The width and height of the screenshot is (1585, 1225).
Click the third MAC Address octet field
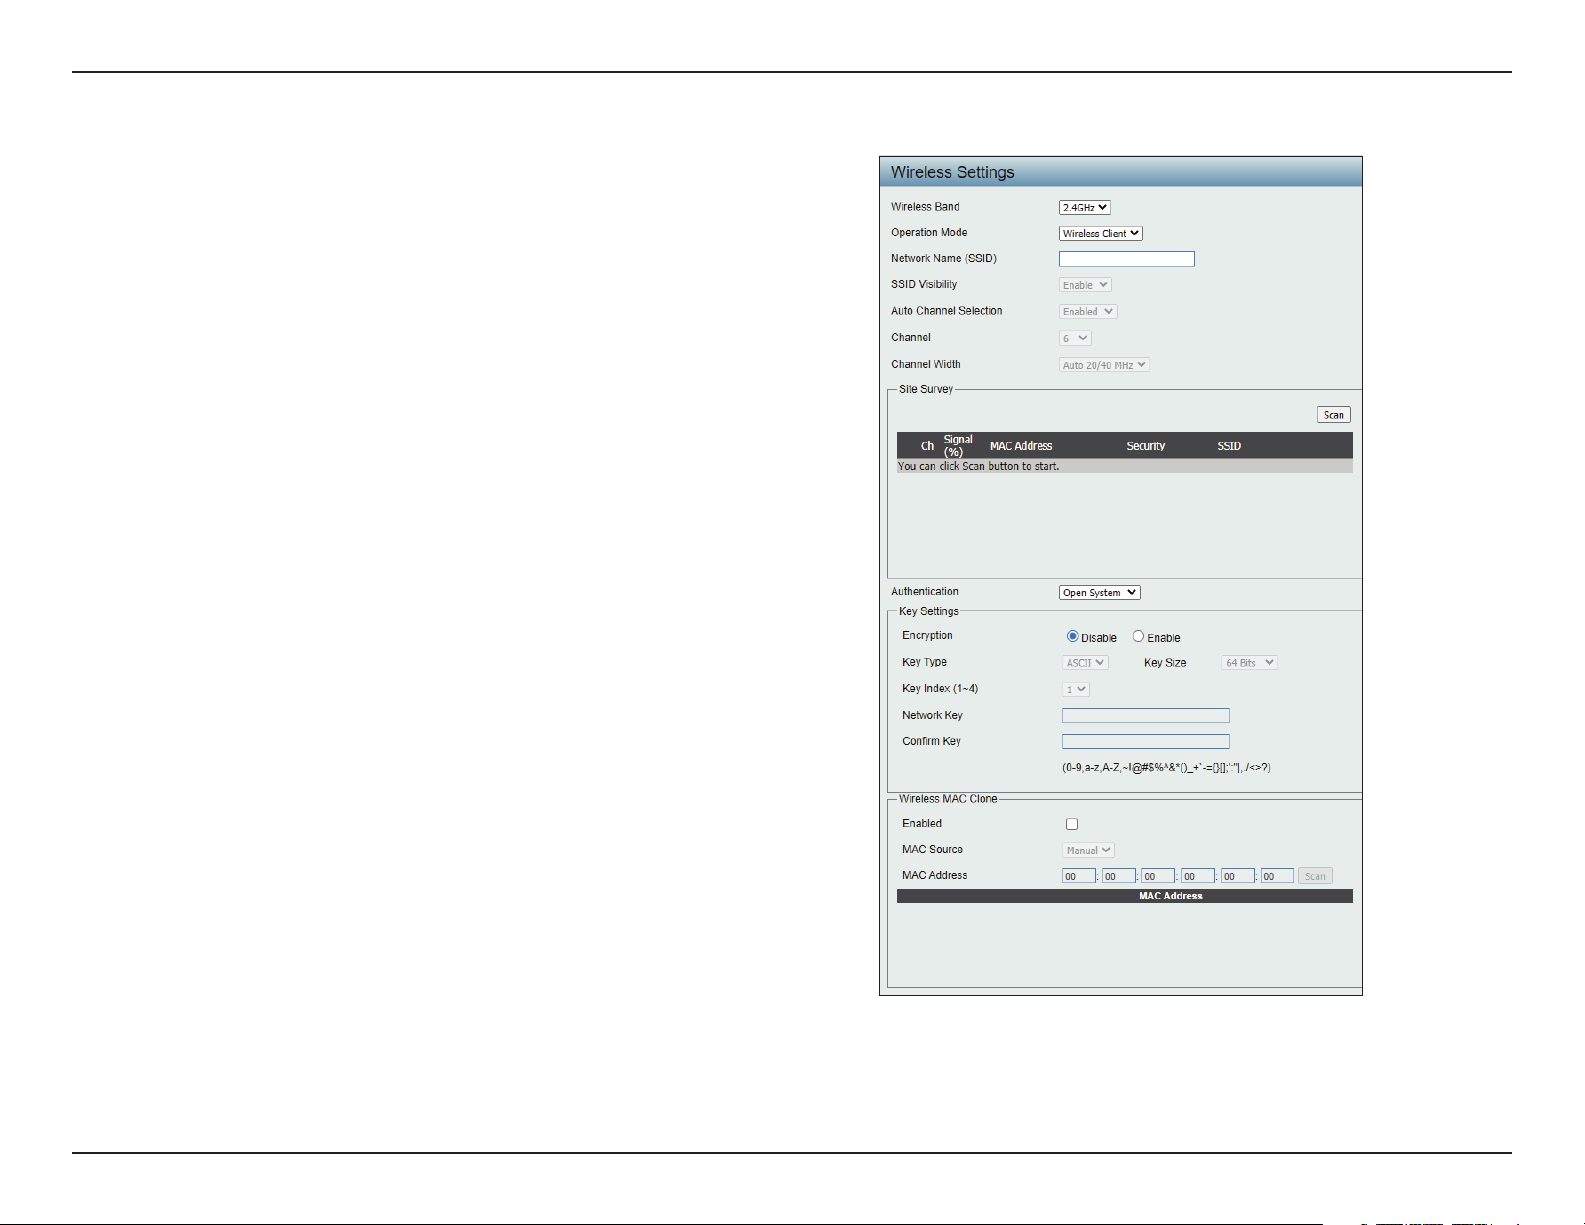1158,876
